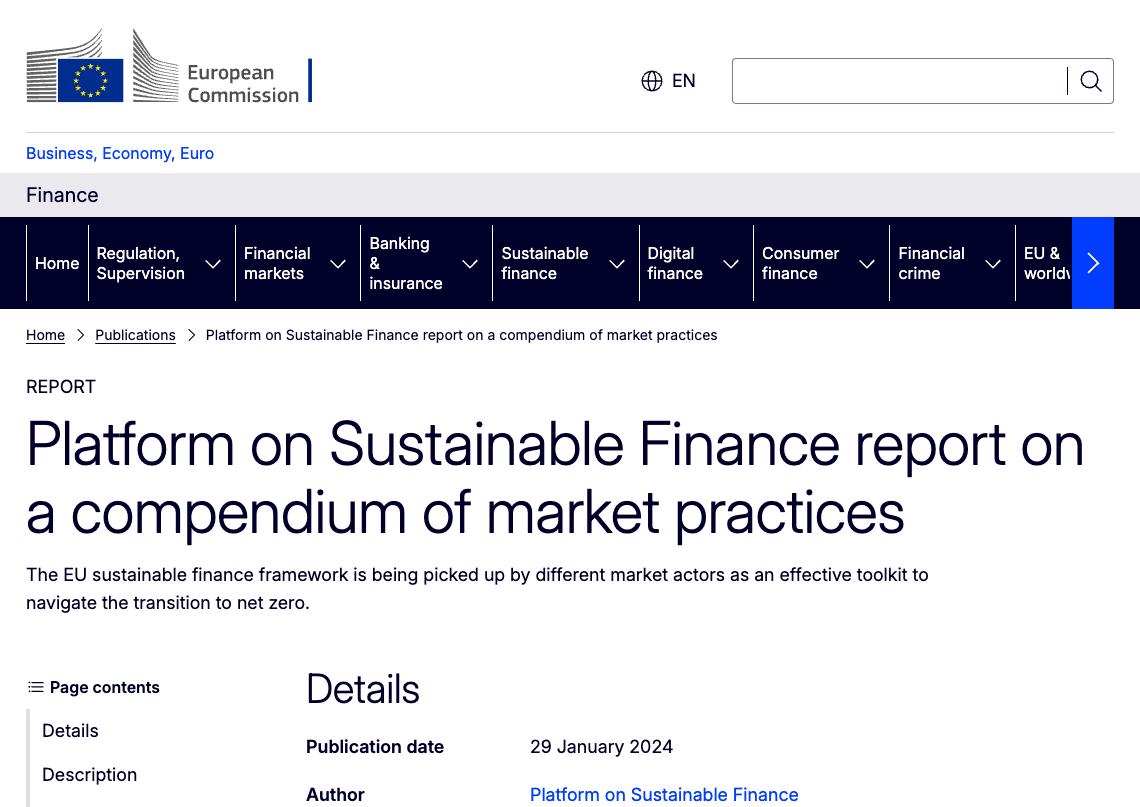The height and width of the screenshot is (807, 1140).
Task: Expand the Digital finance menu chevron
Action: coord(731,263)
